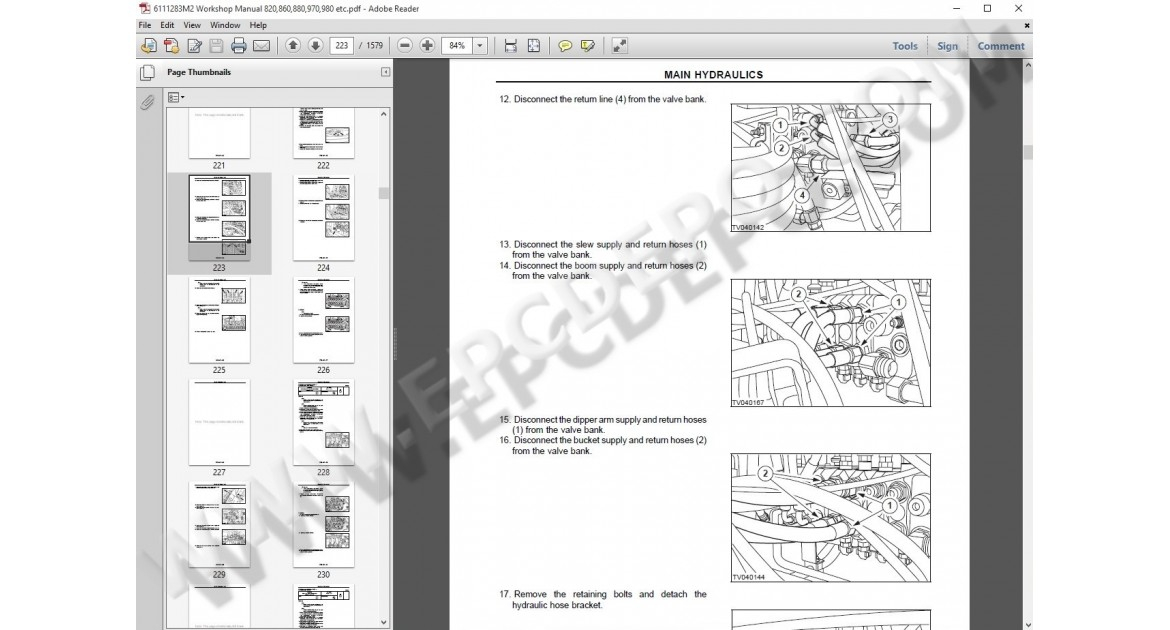The width and height of the screenshot is (1170, 630).
Task: Click the TV040142 valve bank diagram
Action: coord(830,167)
